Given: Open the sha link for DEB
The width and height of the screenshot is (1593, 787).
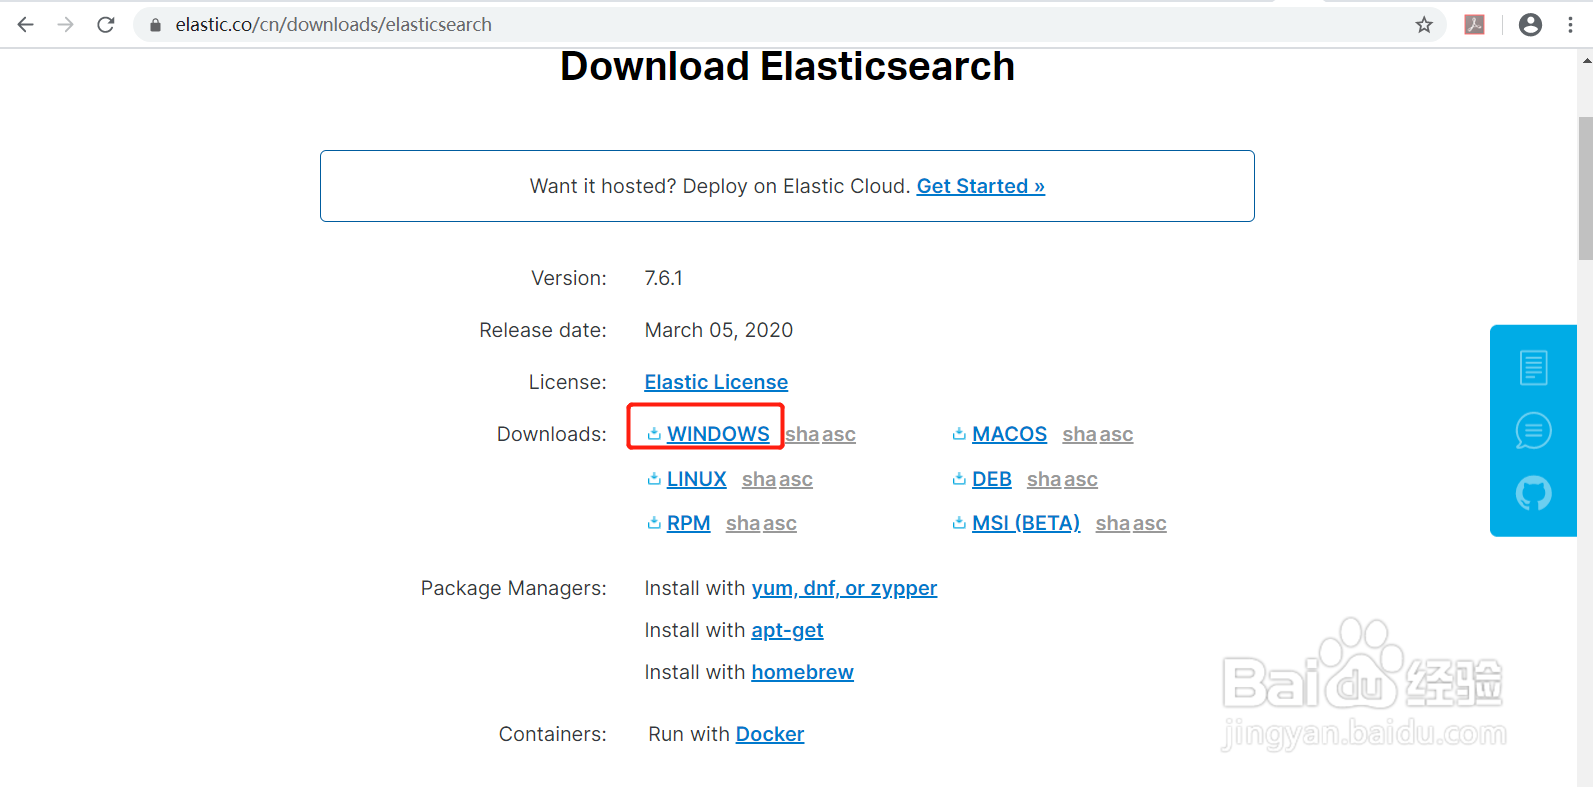Looking at the screenshot, I should 1044,479.
